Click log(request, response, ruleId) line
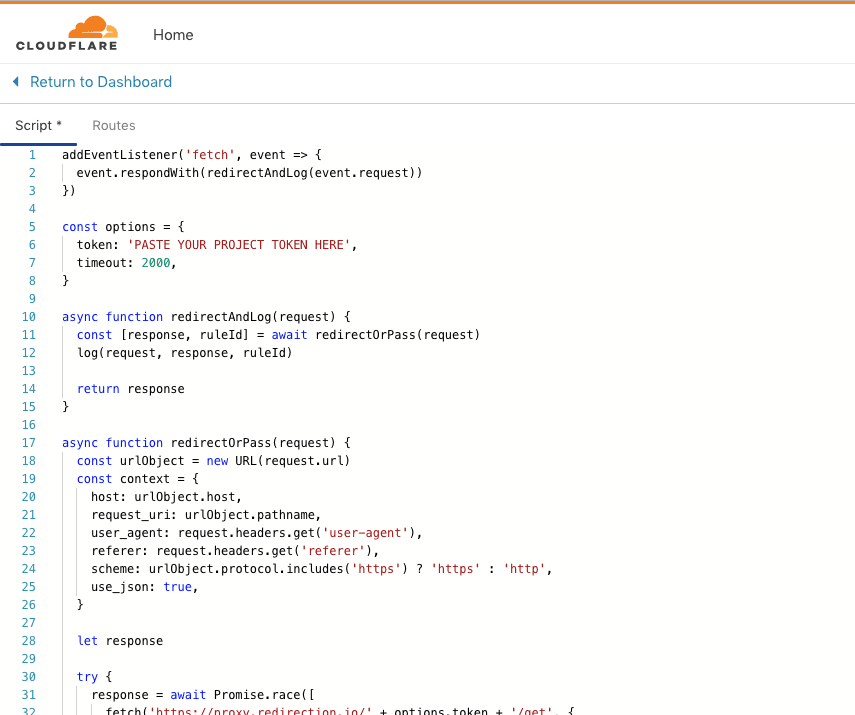Image resolution: width=855 pixels, height=715 pixels. [x=184, y=353]
